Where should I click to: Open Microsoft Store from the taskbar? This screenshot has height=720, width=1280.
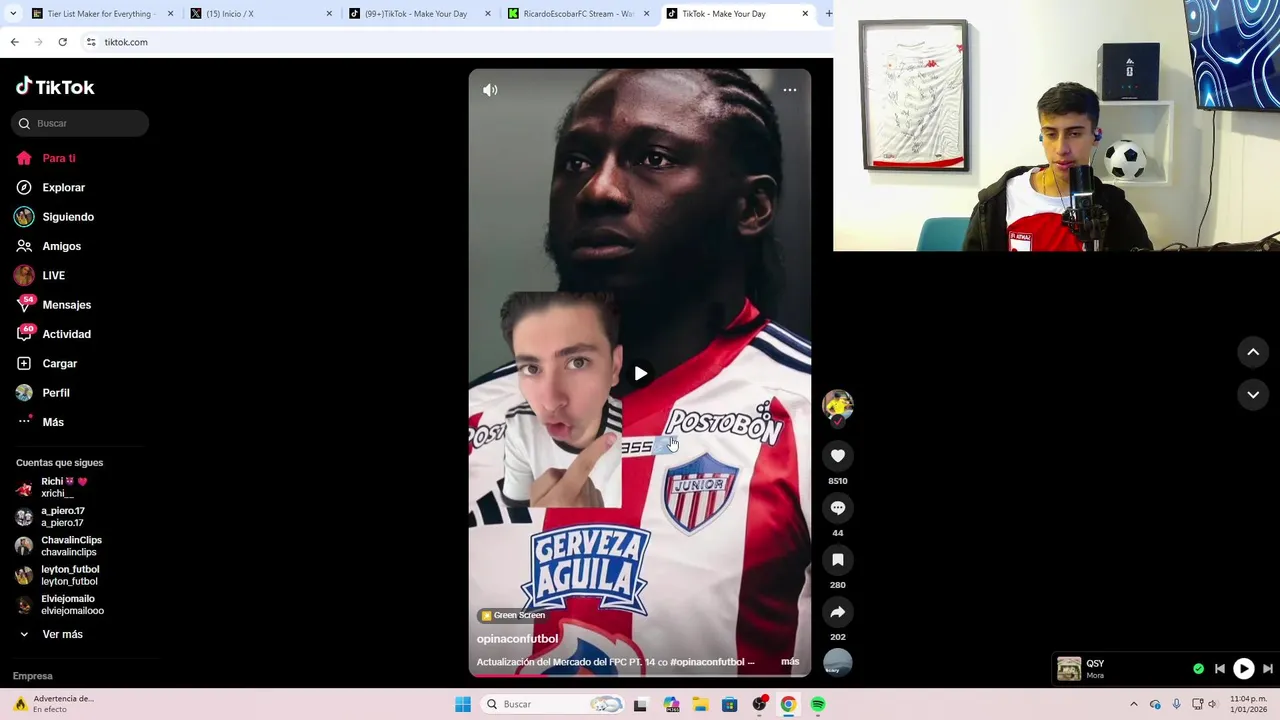pos(729,704)
